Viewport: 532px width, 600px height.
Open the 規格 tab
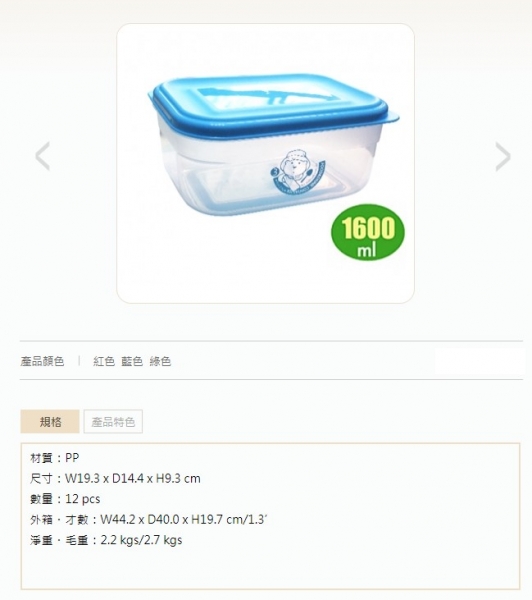[x=50, y=421]
